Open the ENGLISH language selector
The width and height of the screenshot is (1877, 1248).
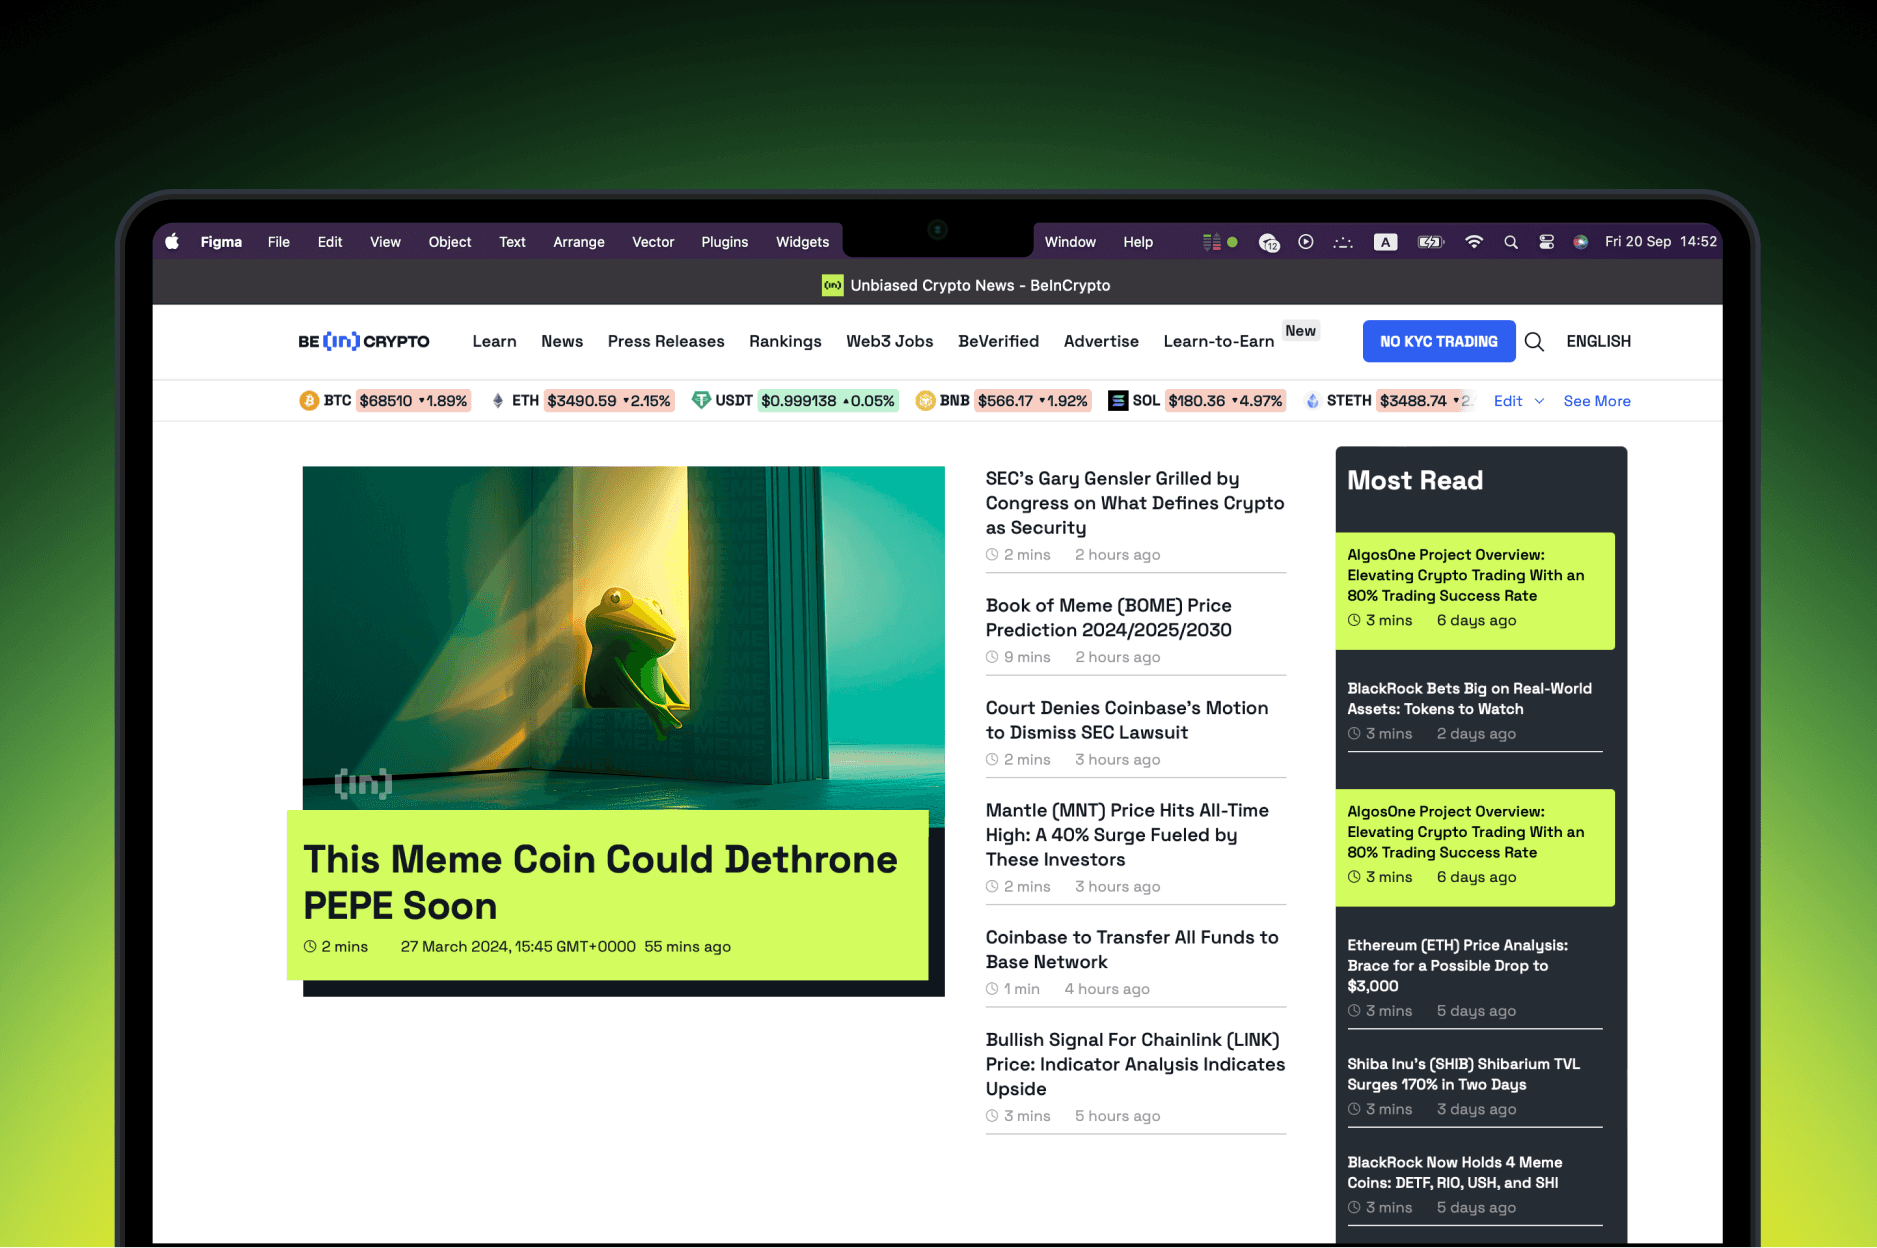tap(1598, 341)
